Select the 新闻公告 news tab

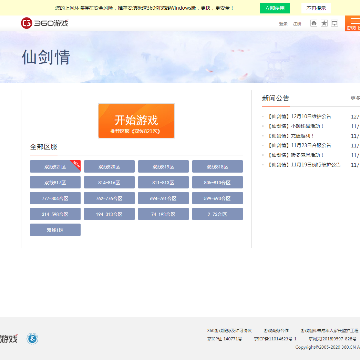click(275, 98)
